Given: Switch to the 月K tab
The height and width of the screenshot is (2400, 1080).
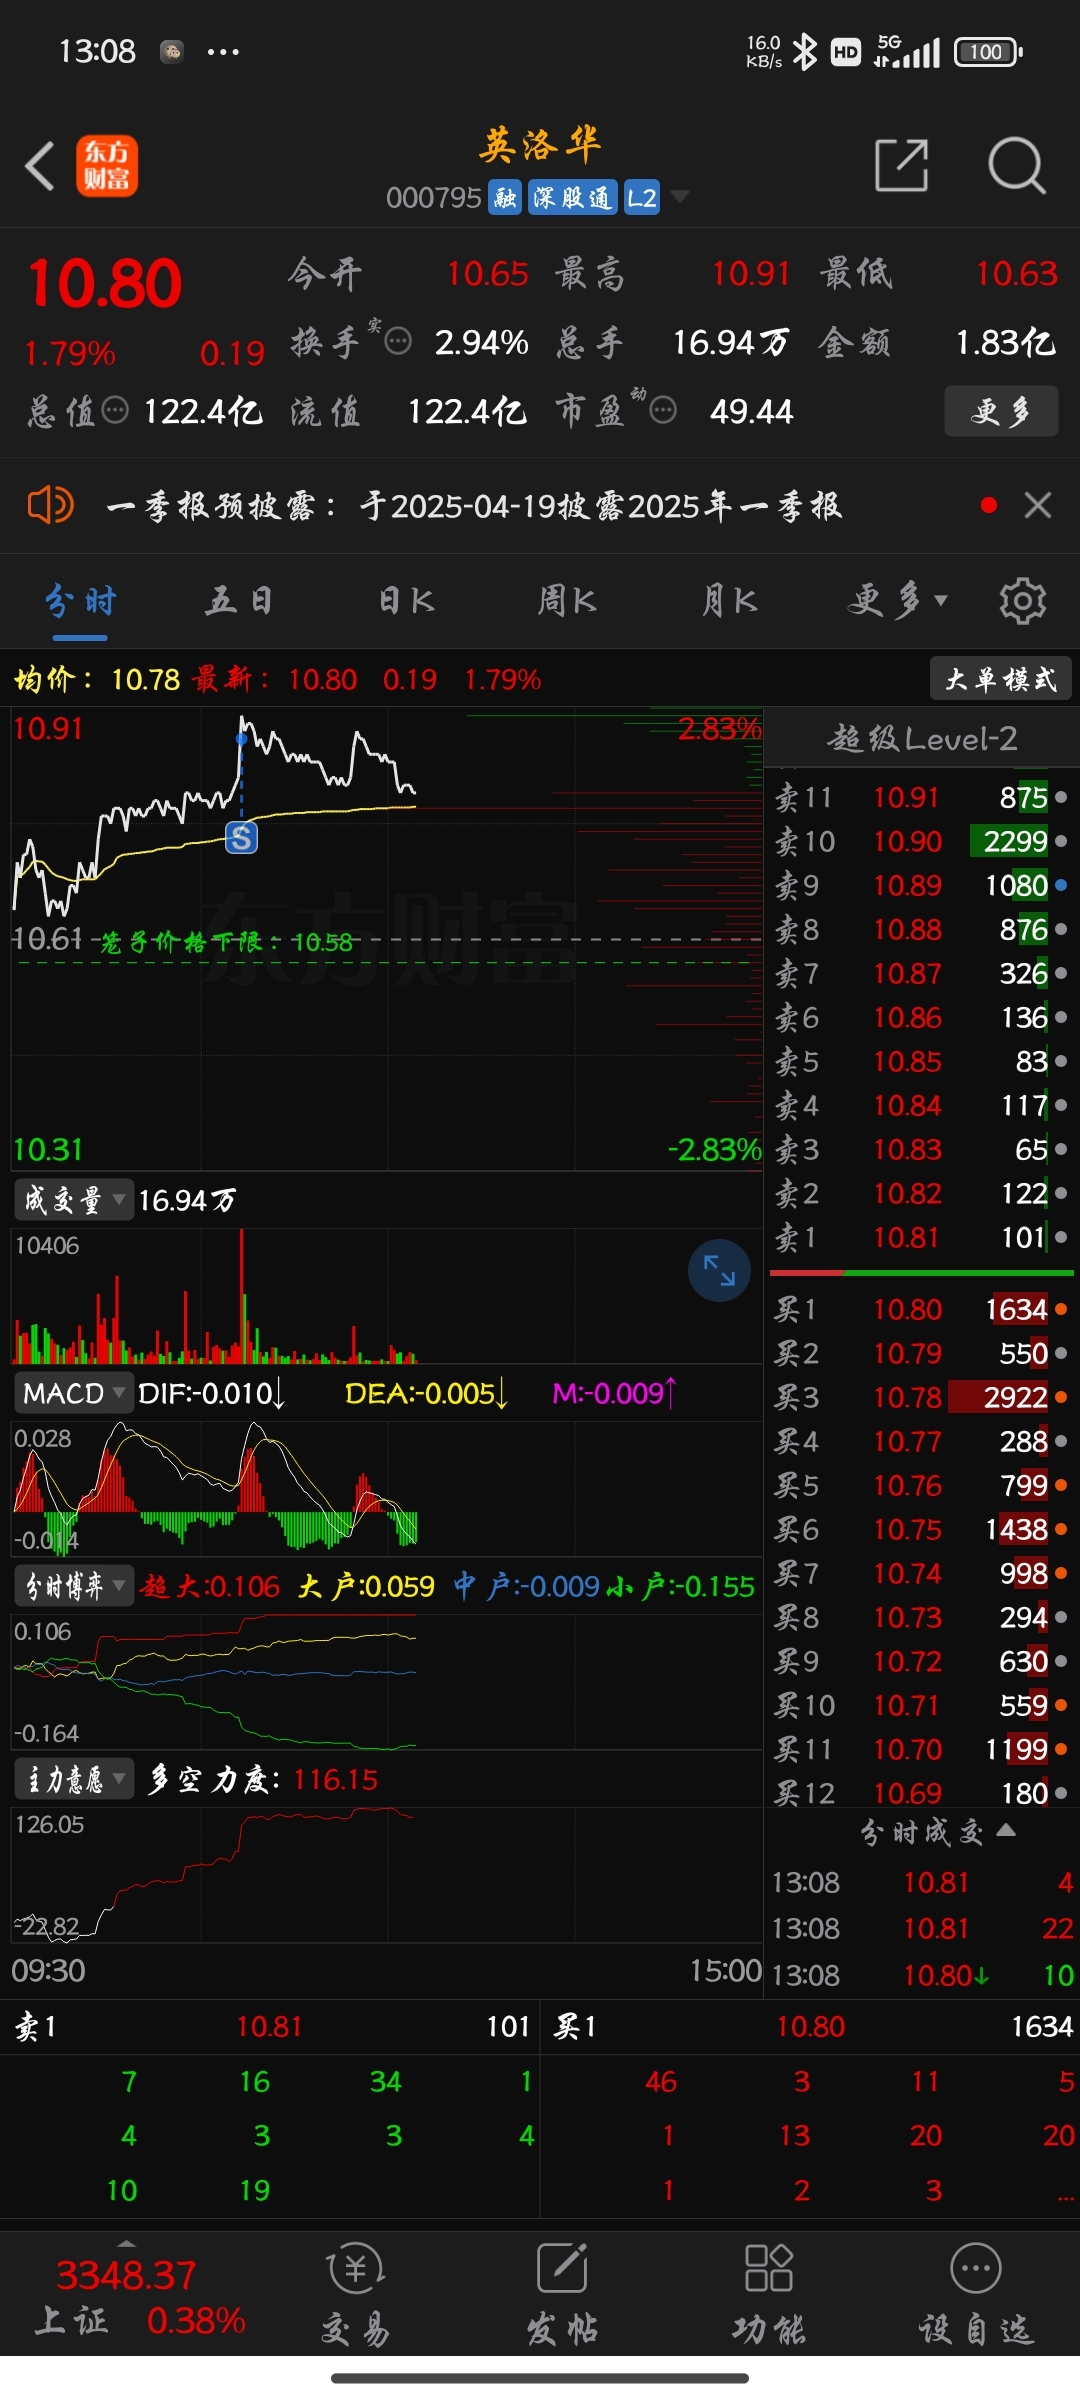Looking at the screenshot, I should coord(729,601).
